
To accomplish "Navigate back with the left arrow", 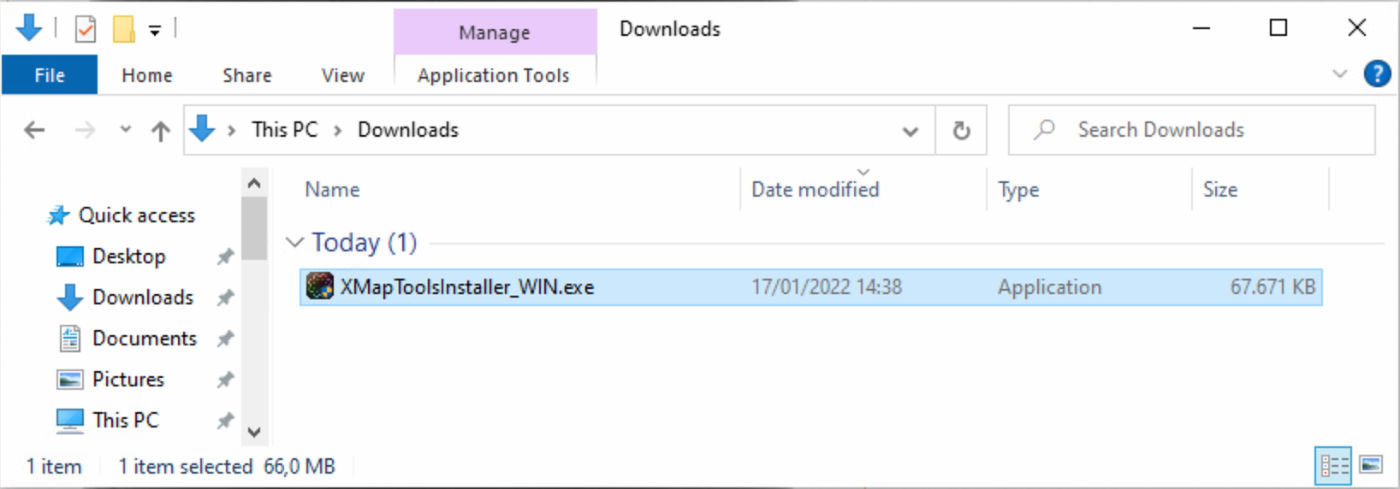I will coord(34,130).
